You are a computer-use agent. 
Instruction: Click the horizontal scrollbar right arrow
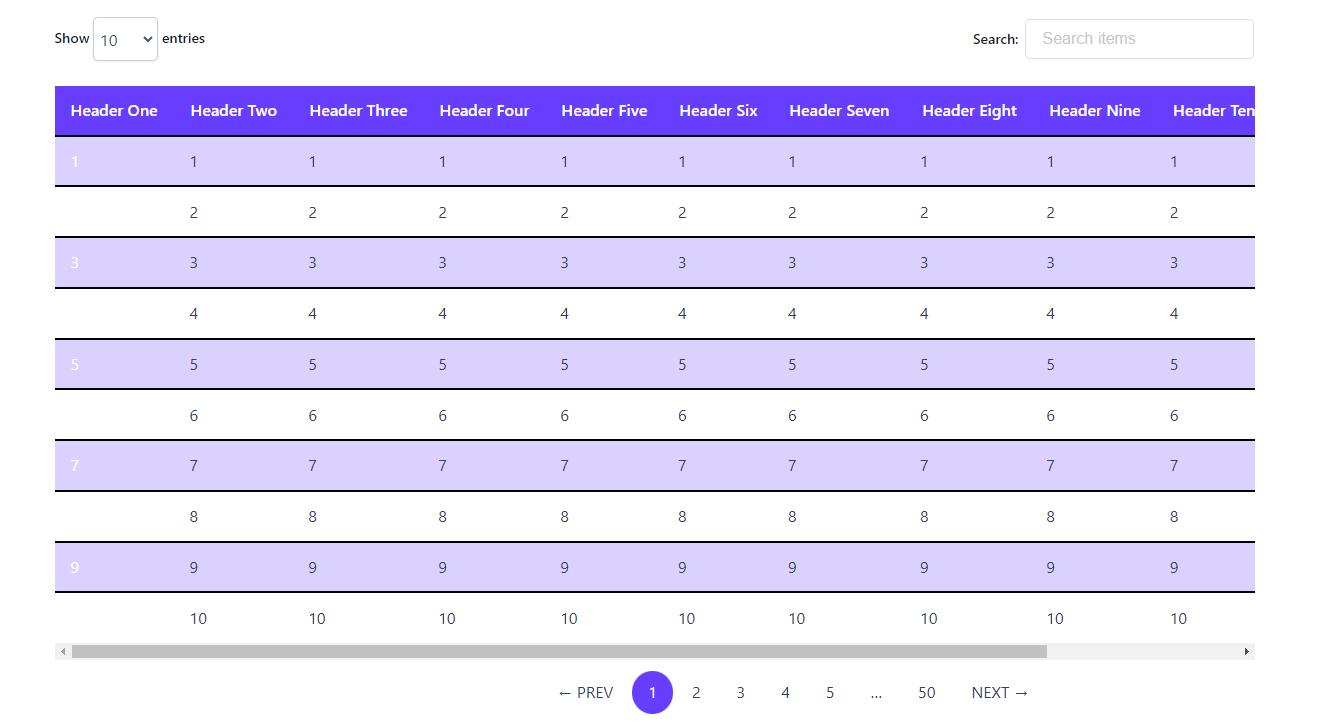1246,651
